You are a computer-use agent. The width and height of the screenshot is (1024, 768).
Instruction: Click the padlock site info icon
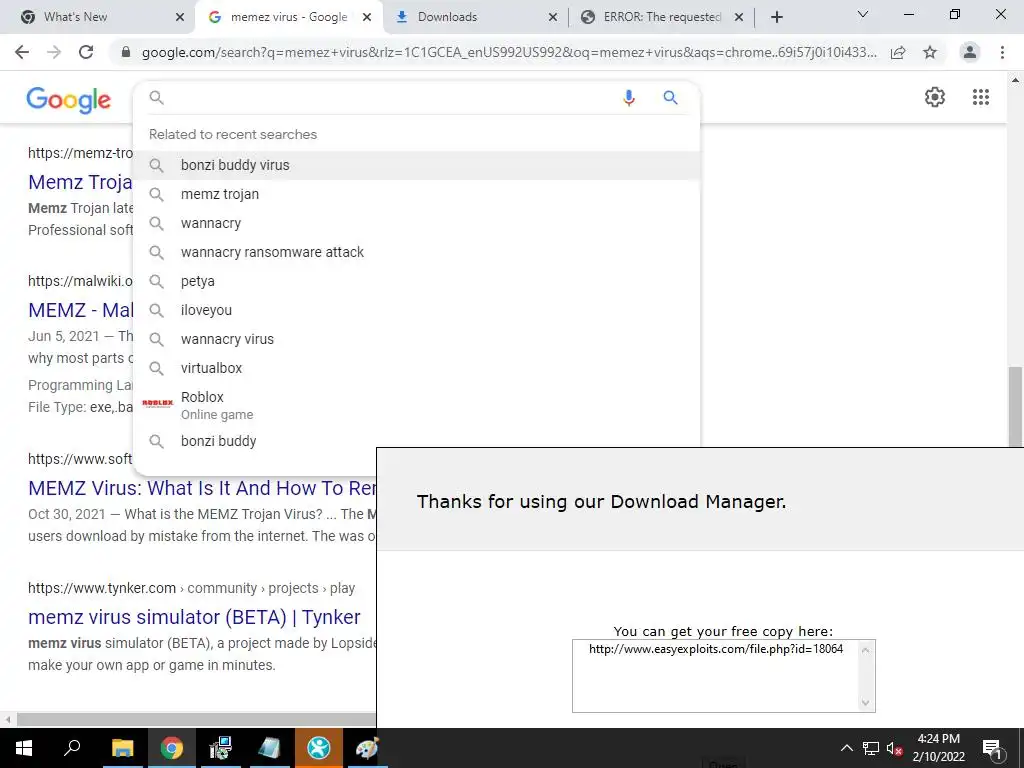click(126, 52)
